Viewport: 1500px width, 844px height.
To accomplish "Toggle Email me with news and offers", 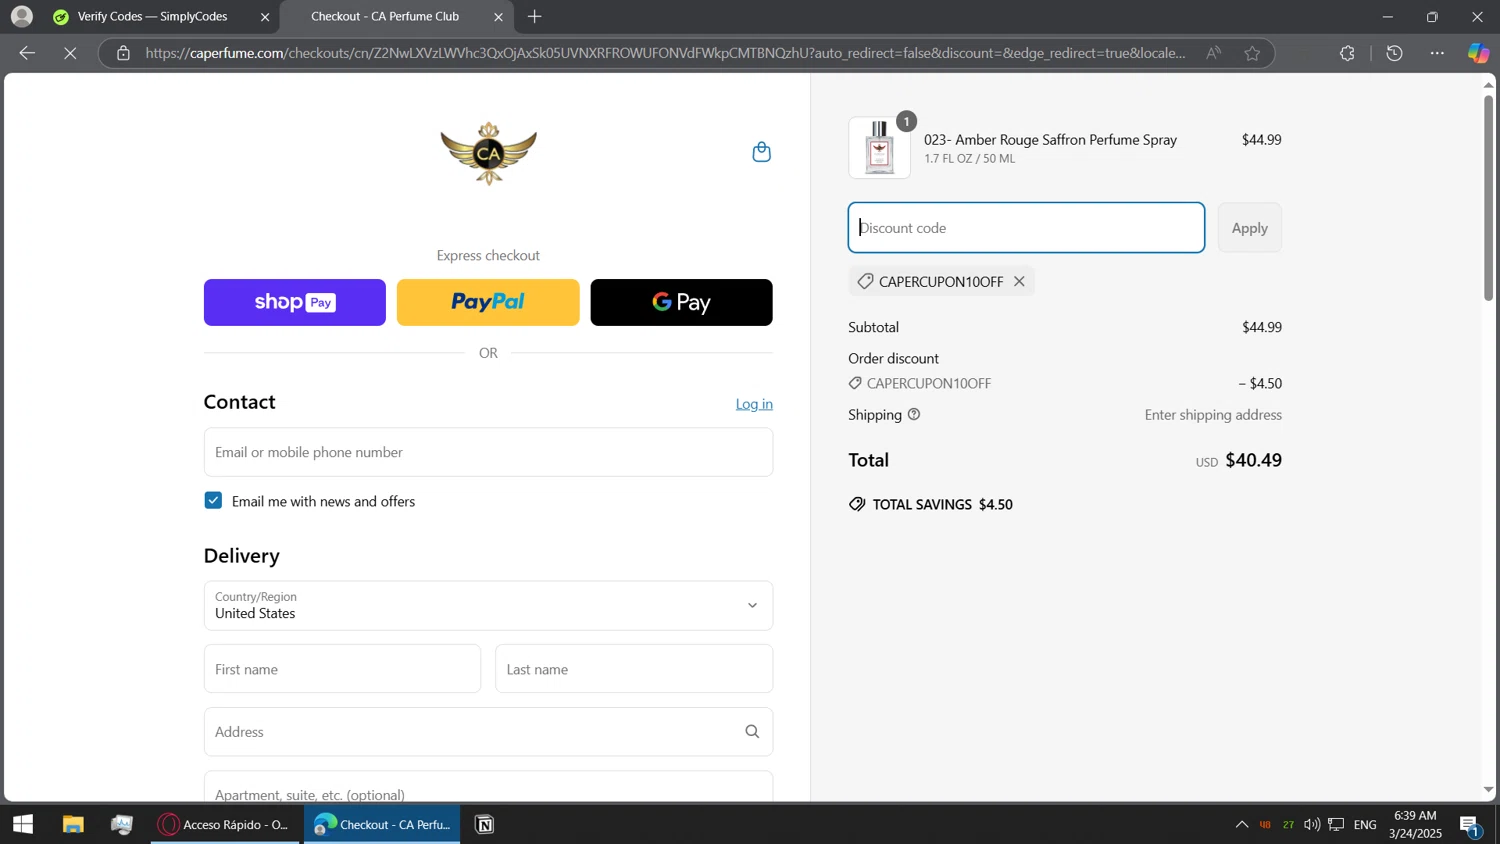I will pyautogui.click(x=213, y=500).
